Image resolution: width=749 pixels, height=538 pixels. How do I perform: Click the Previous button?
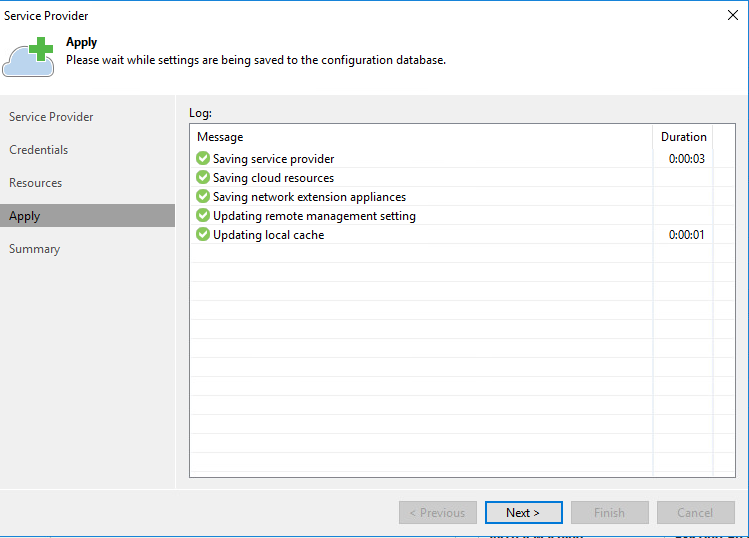(x=438, y=513)
